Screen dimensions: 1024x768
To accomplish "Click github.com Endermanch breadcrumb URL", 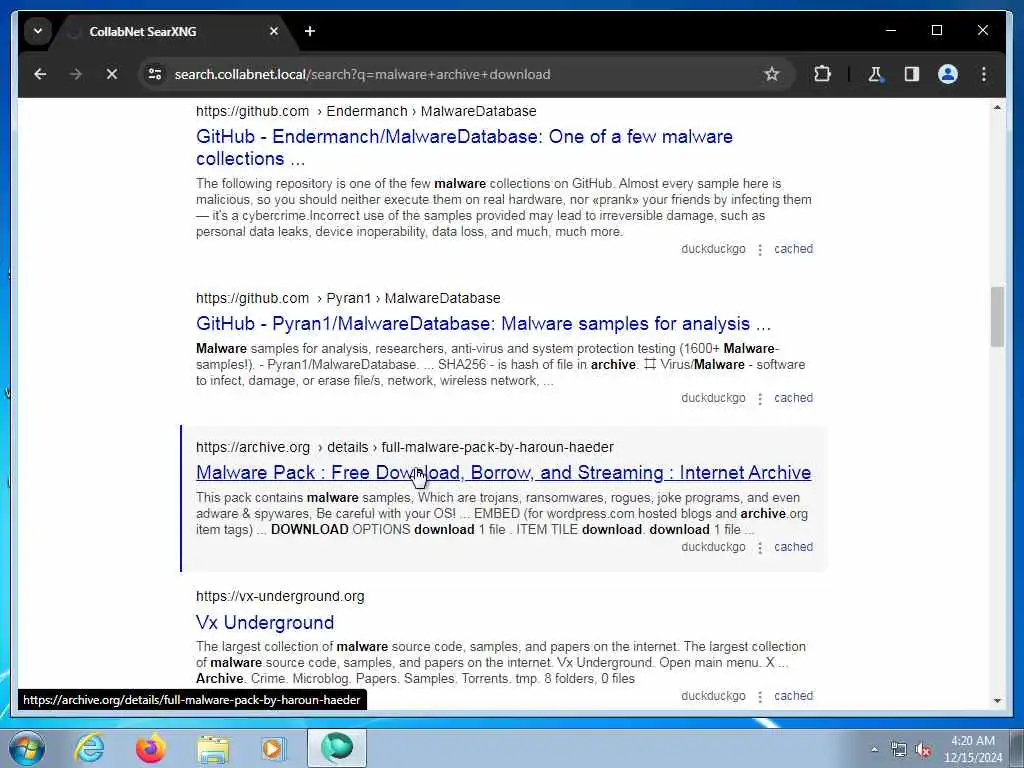I will point(366,112).
